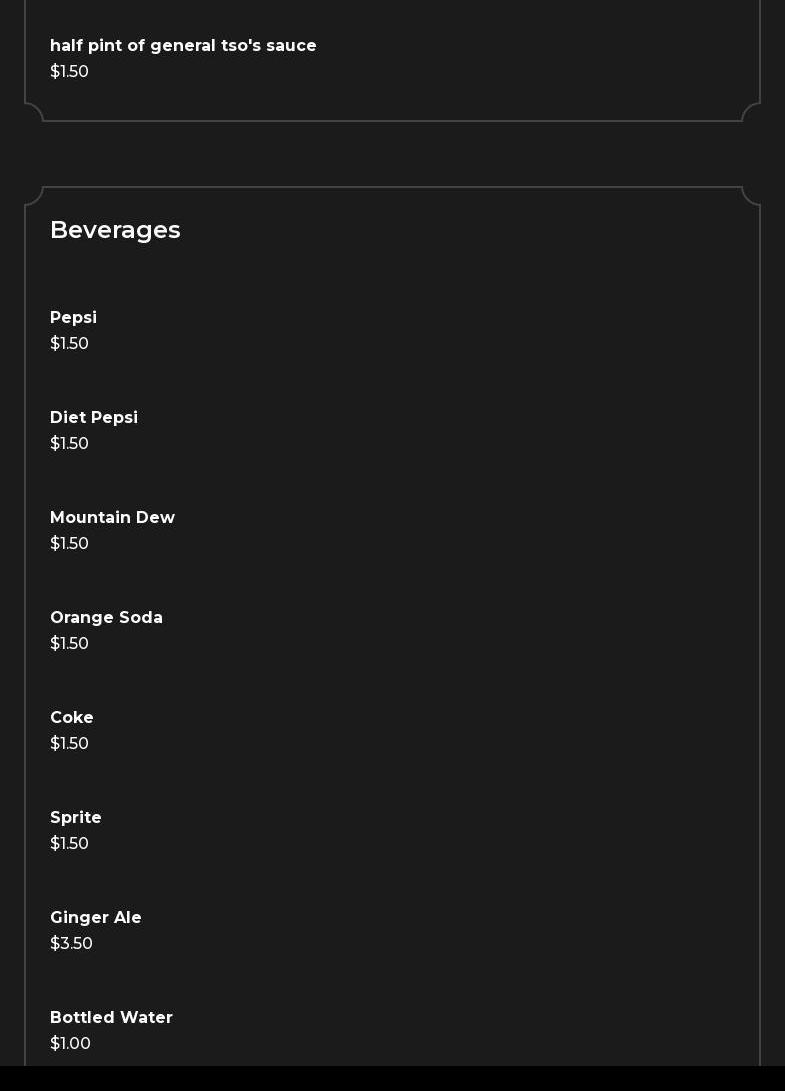Image resolution: width=785 pixels, height=1091 pixels.
Task: Click the $1.00 price under Bottled Water
Action: (x=70, y=1044)
